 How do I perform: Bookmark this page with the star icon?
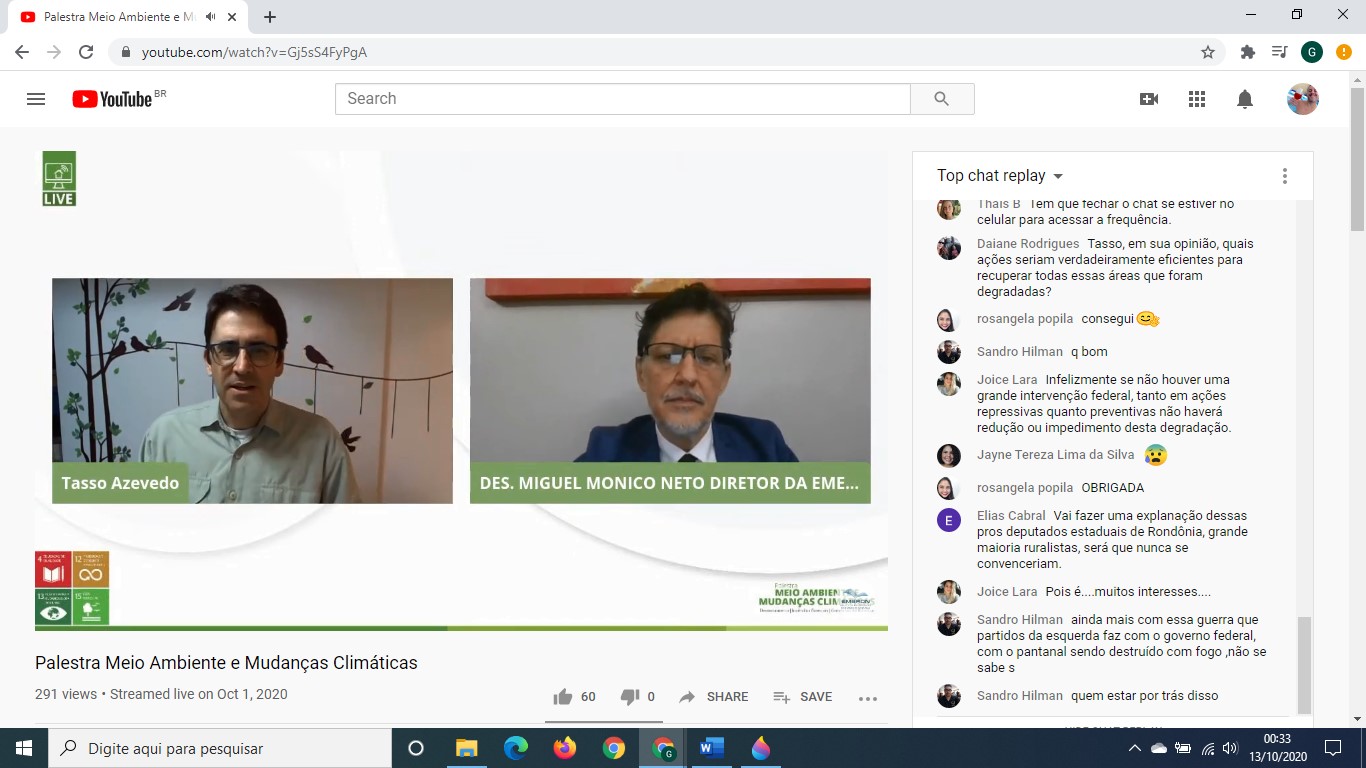tap(1208, 52)
